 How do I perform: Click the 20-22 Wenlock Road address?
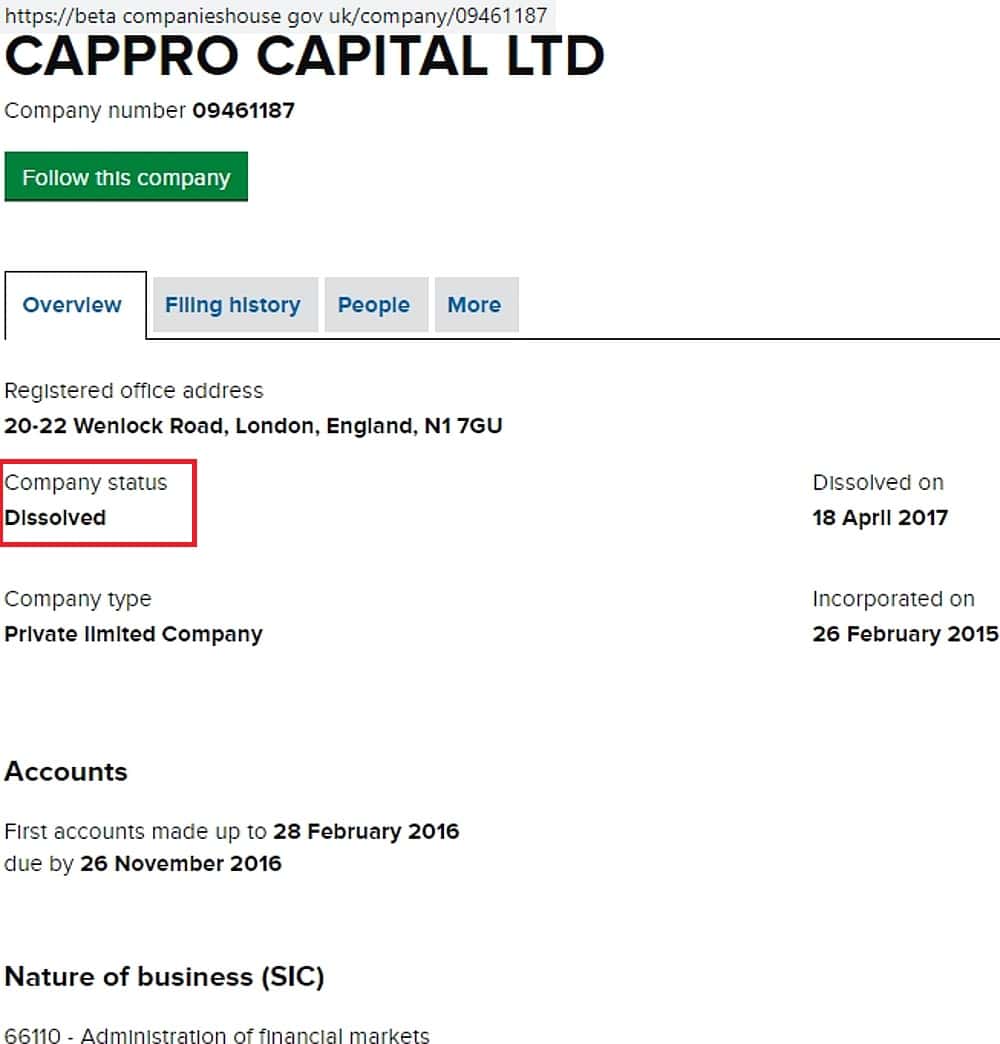[x=253, y=426]
